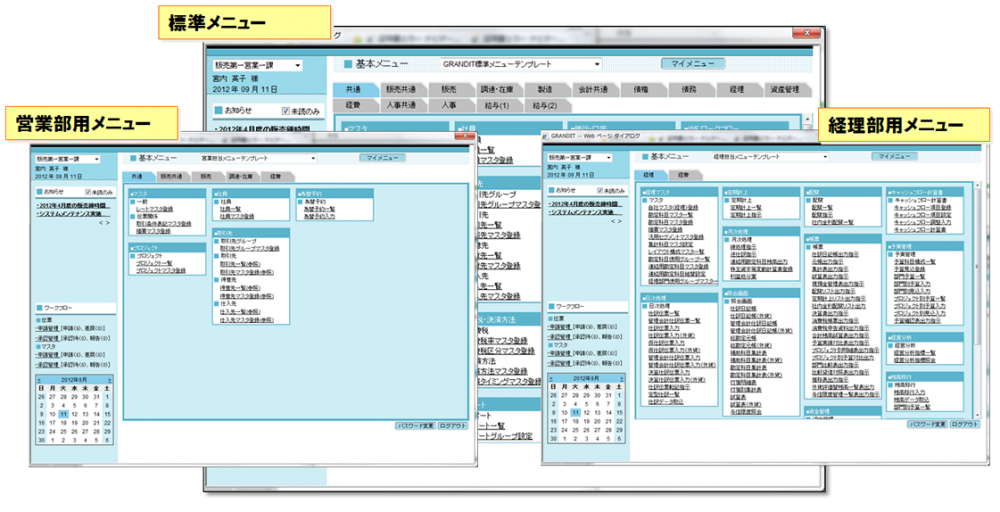Click マイメニュー button in sales menu window

382,157
